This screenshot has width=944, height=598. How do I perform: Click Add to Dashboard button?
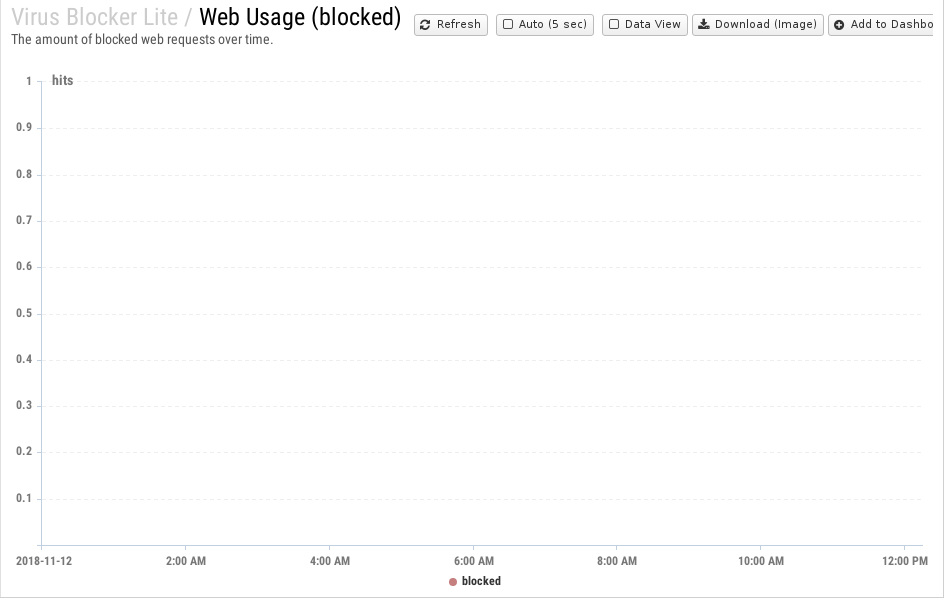point(881,25)
